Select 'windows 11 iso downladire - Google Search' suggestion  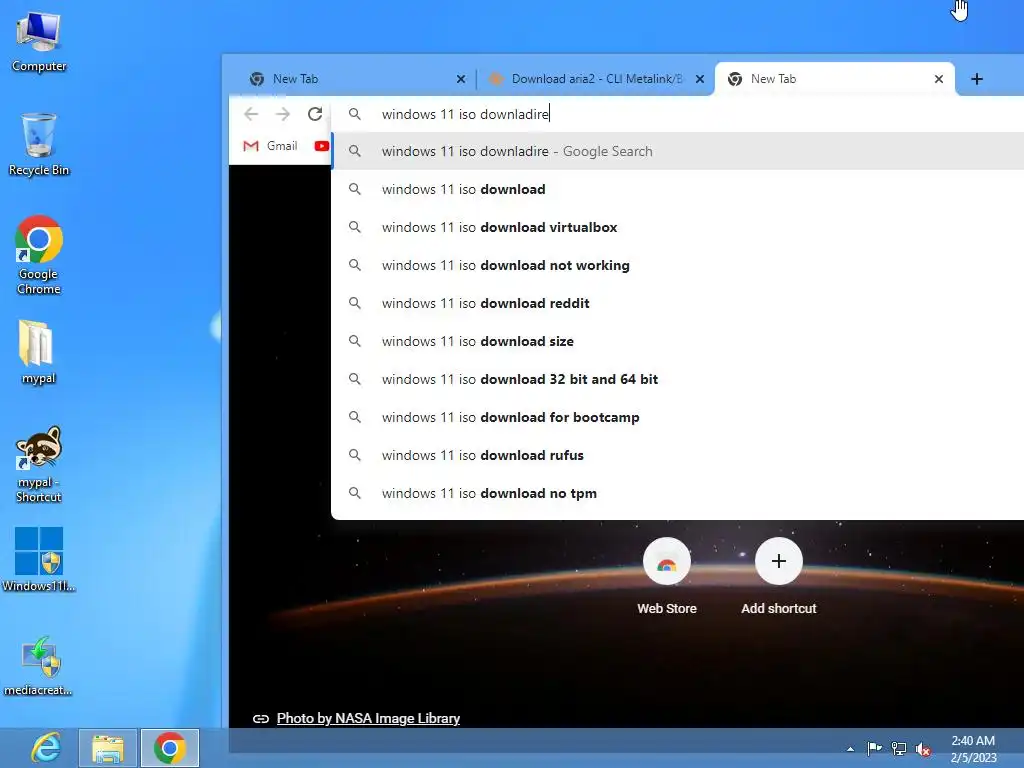coord(678,152)
